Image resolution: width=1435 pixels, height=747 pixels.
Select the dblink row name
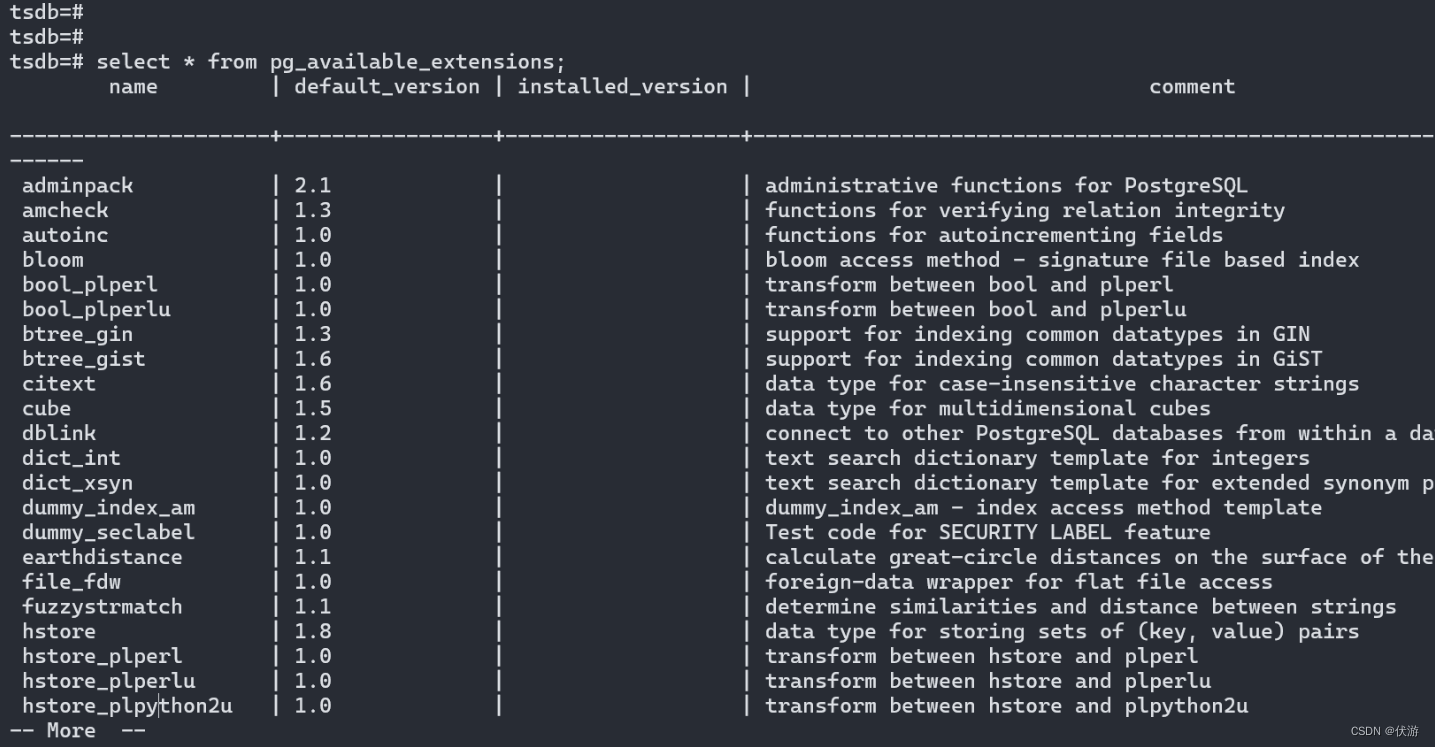[59, 433]
